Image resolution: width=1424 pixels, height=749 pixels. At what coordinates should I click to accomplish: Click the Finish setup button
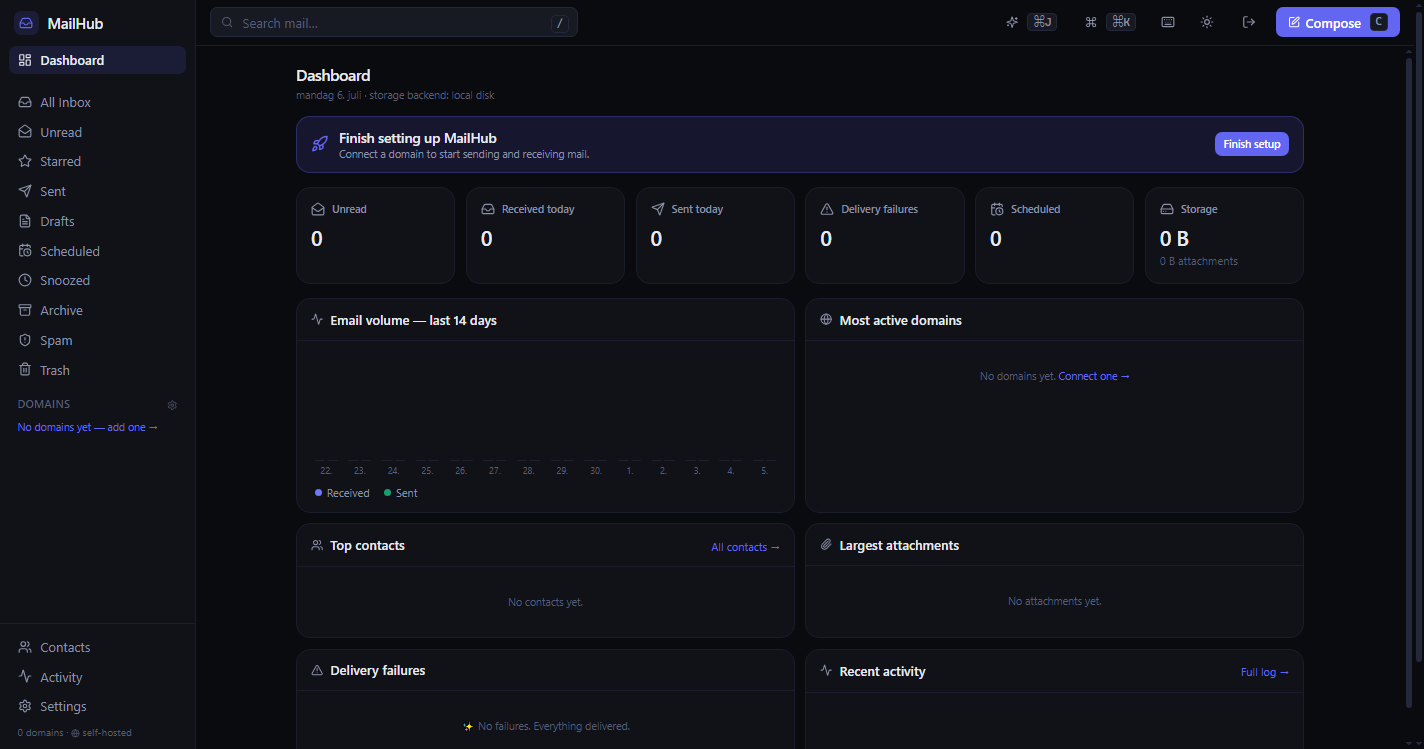coord(1252,144)
